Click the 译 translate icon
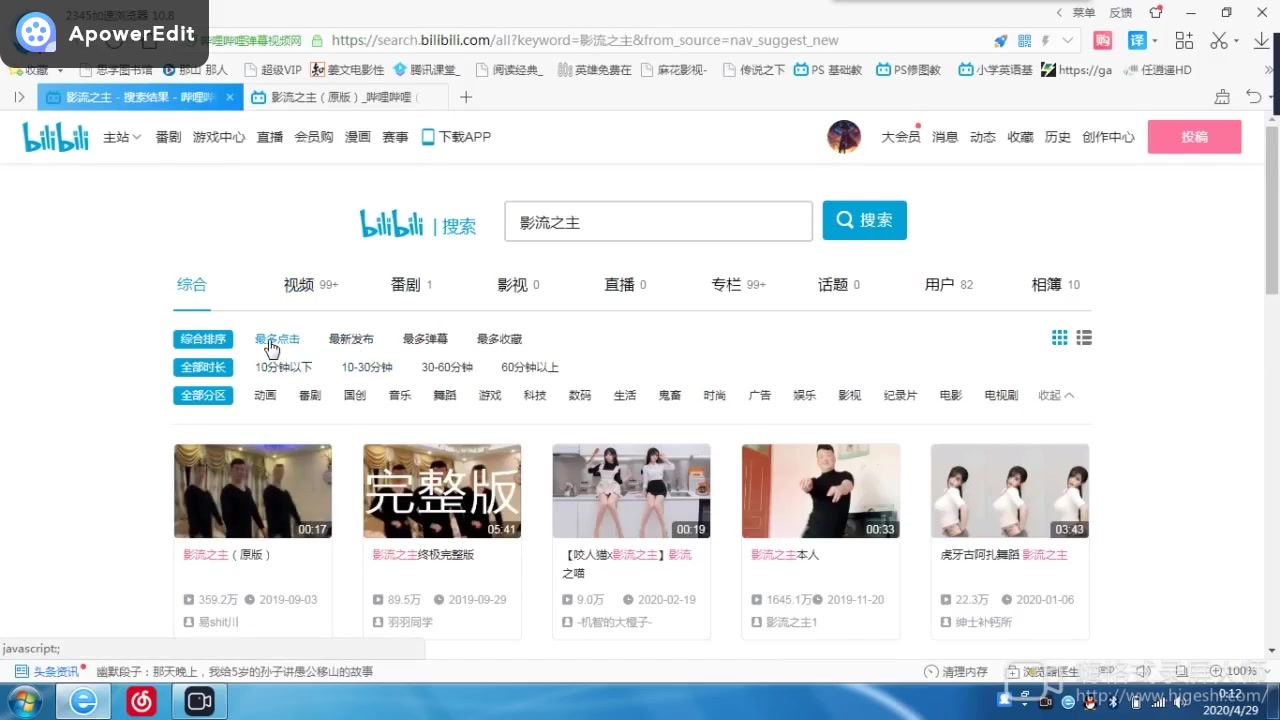 1137,41
